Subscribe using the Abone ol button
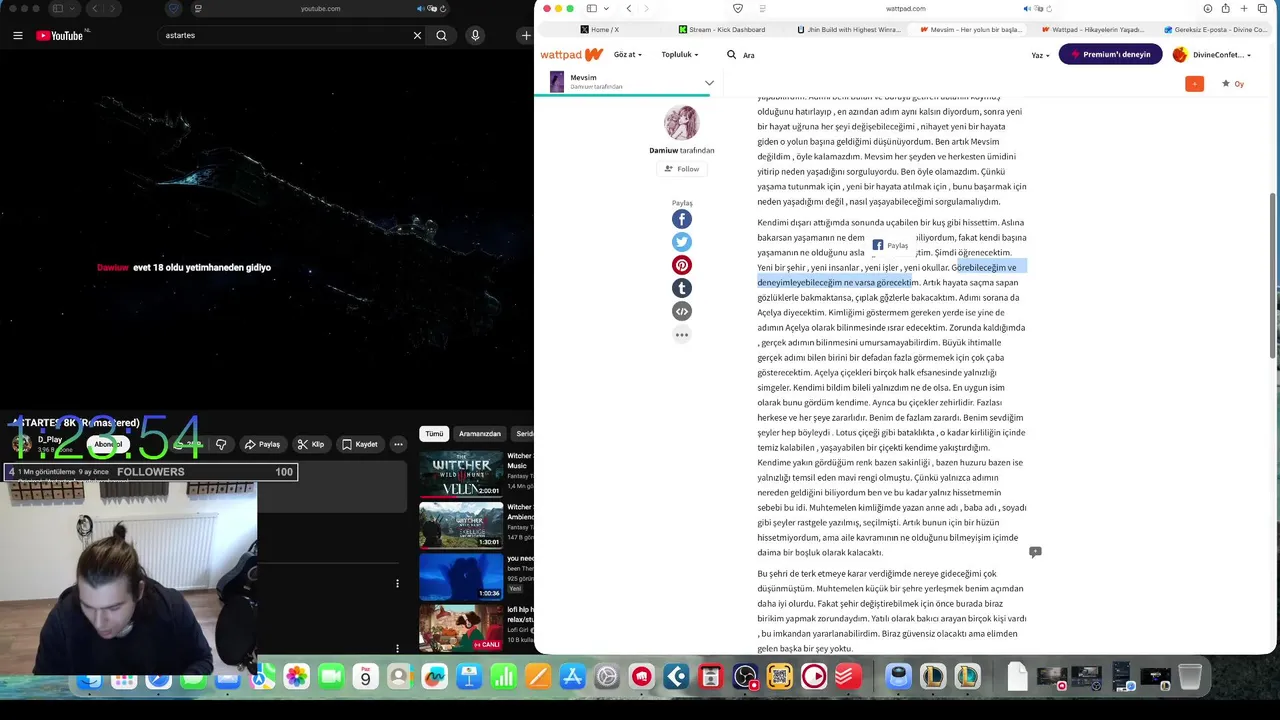This screenshot has width=1280, height=720. 108,444
